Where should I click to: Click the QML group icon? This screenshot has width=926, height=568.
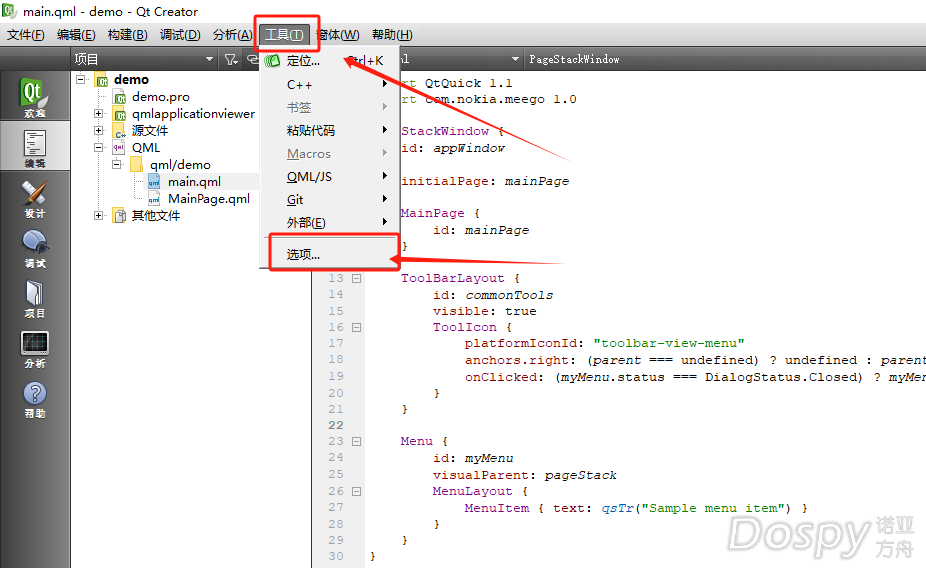[119, 148]
